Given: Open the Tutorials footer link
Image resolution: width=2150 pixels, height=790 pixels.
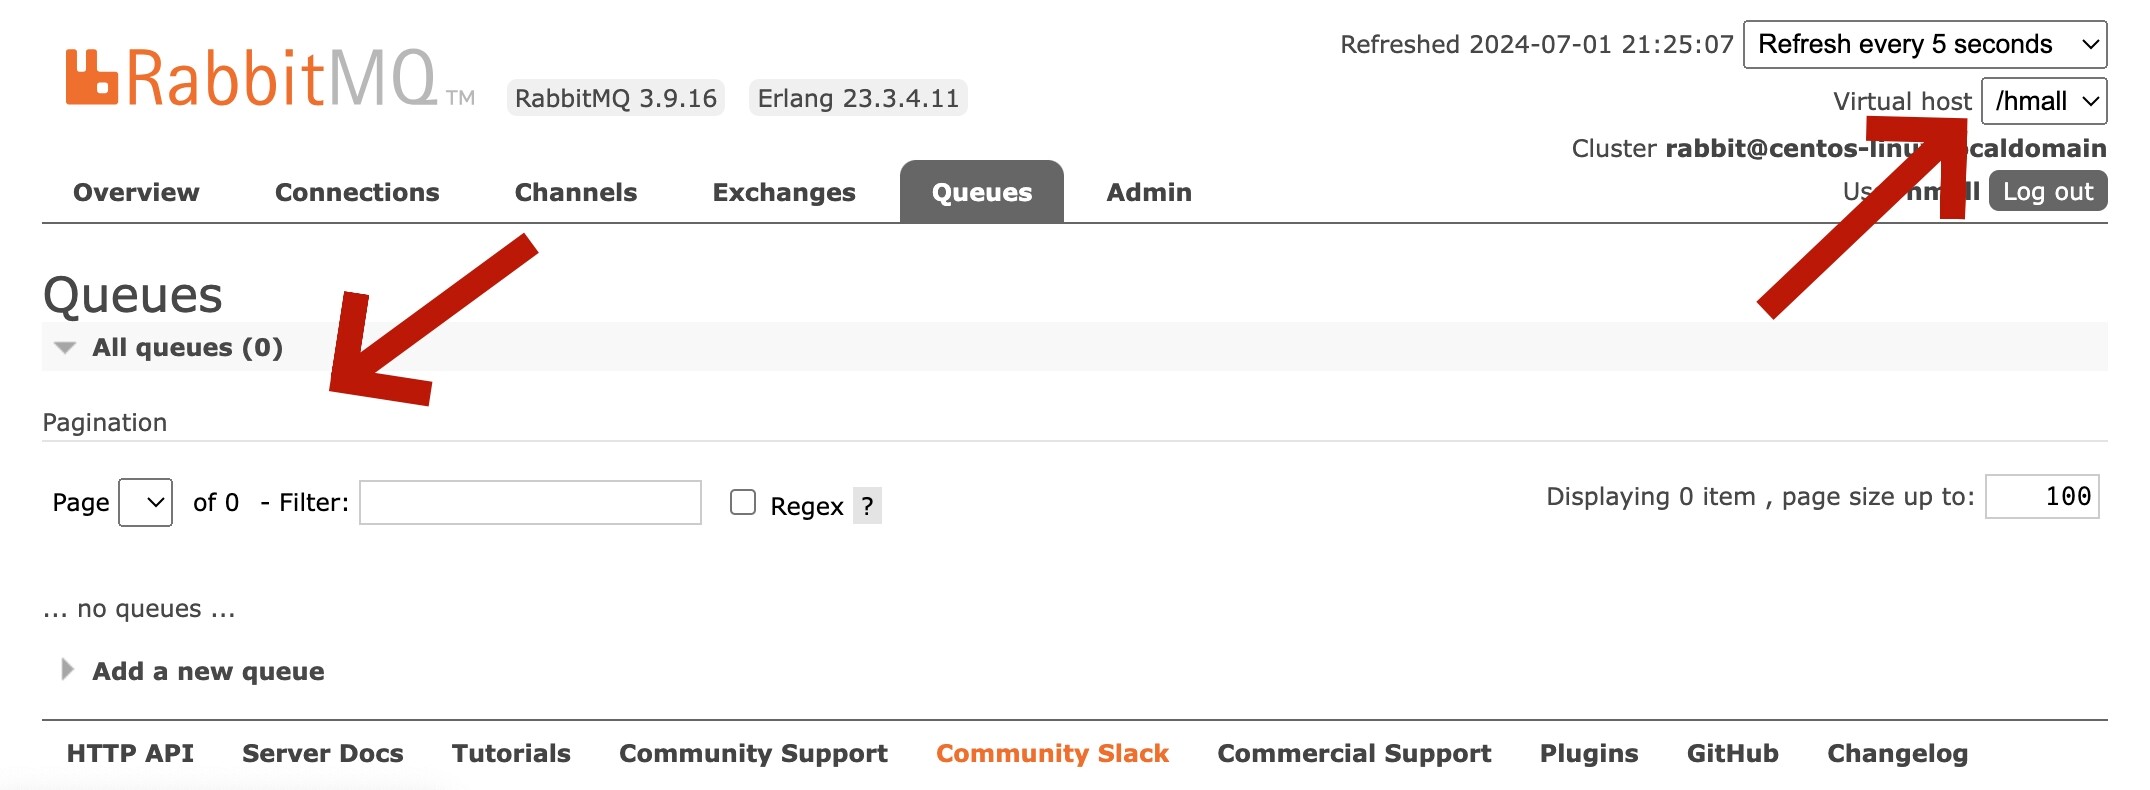Looking at the screenshot, I should [511, 753].
